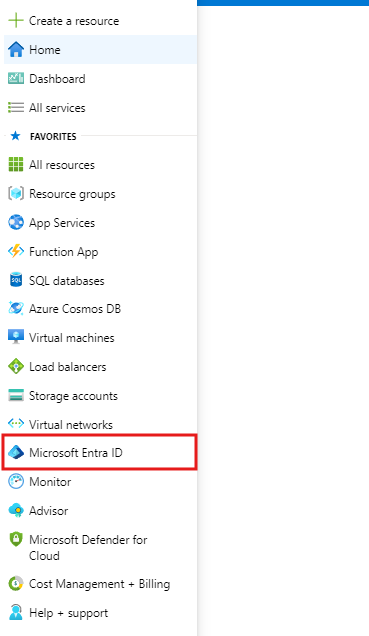
Task: Select Microsoft Entra ID in favorites
Action: tap(99, 453)
